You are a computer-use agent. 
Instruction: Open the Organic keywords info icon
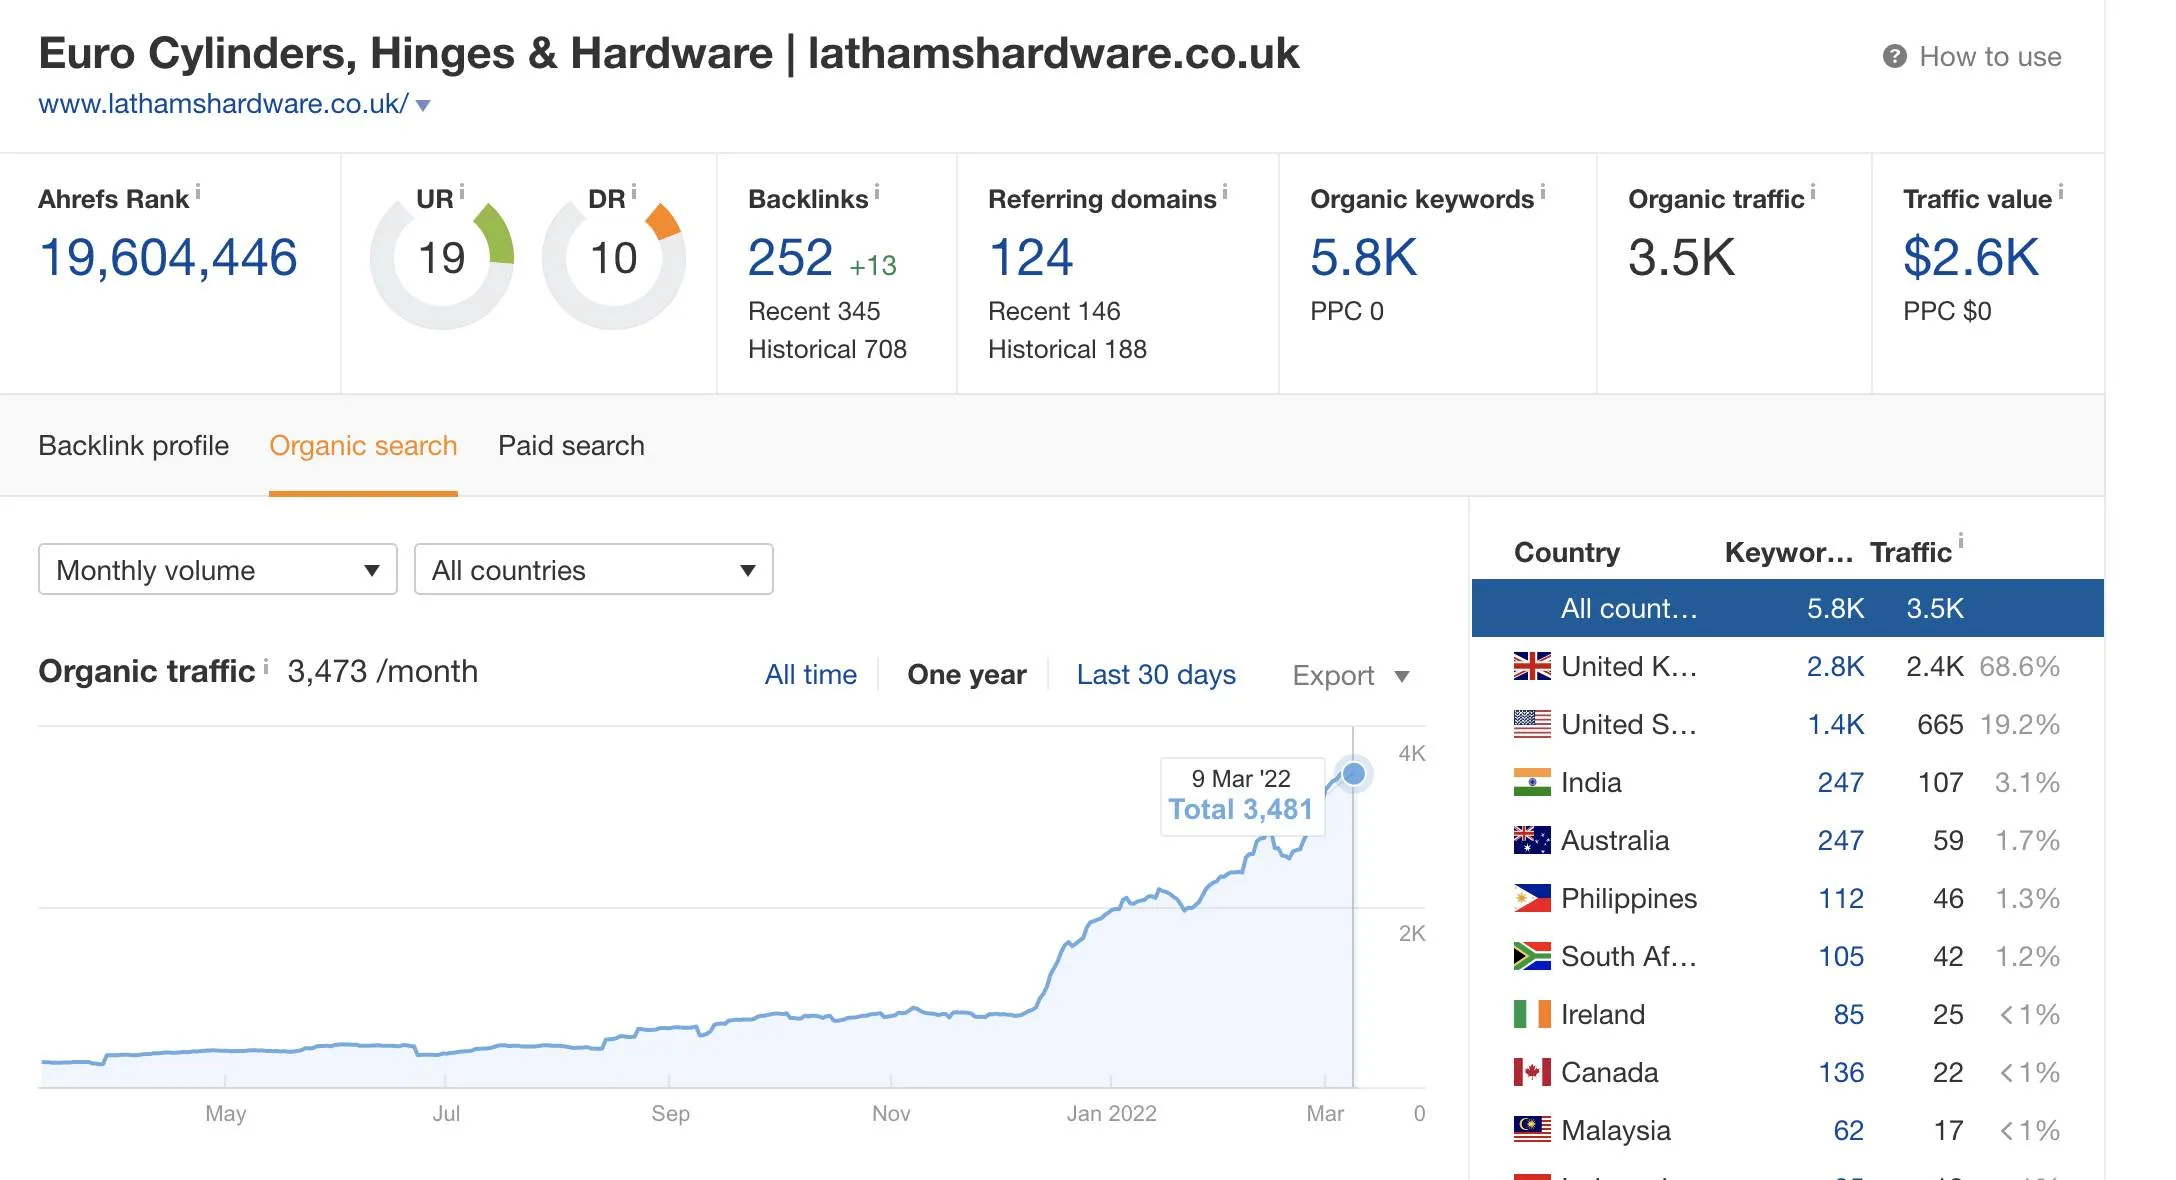point(1543,190)
